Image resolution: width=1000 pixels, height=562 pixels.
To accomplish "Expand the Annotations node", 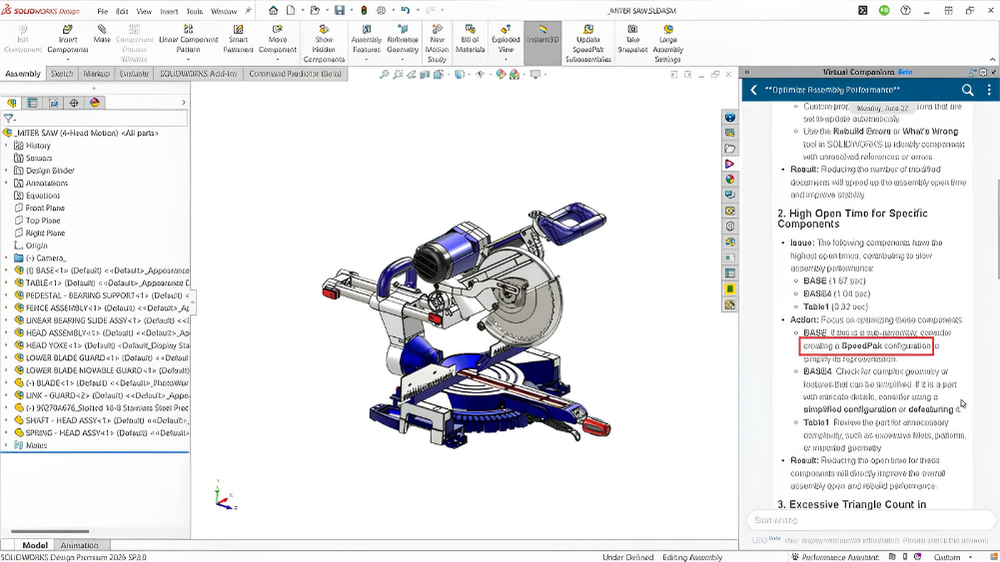I will 6,183.
